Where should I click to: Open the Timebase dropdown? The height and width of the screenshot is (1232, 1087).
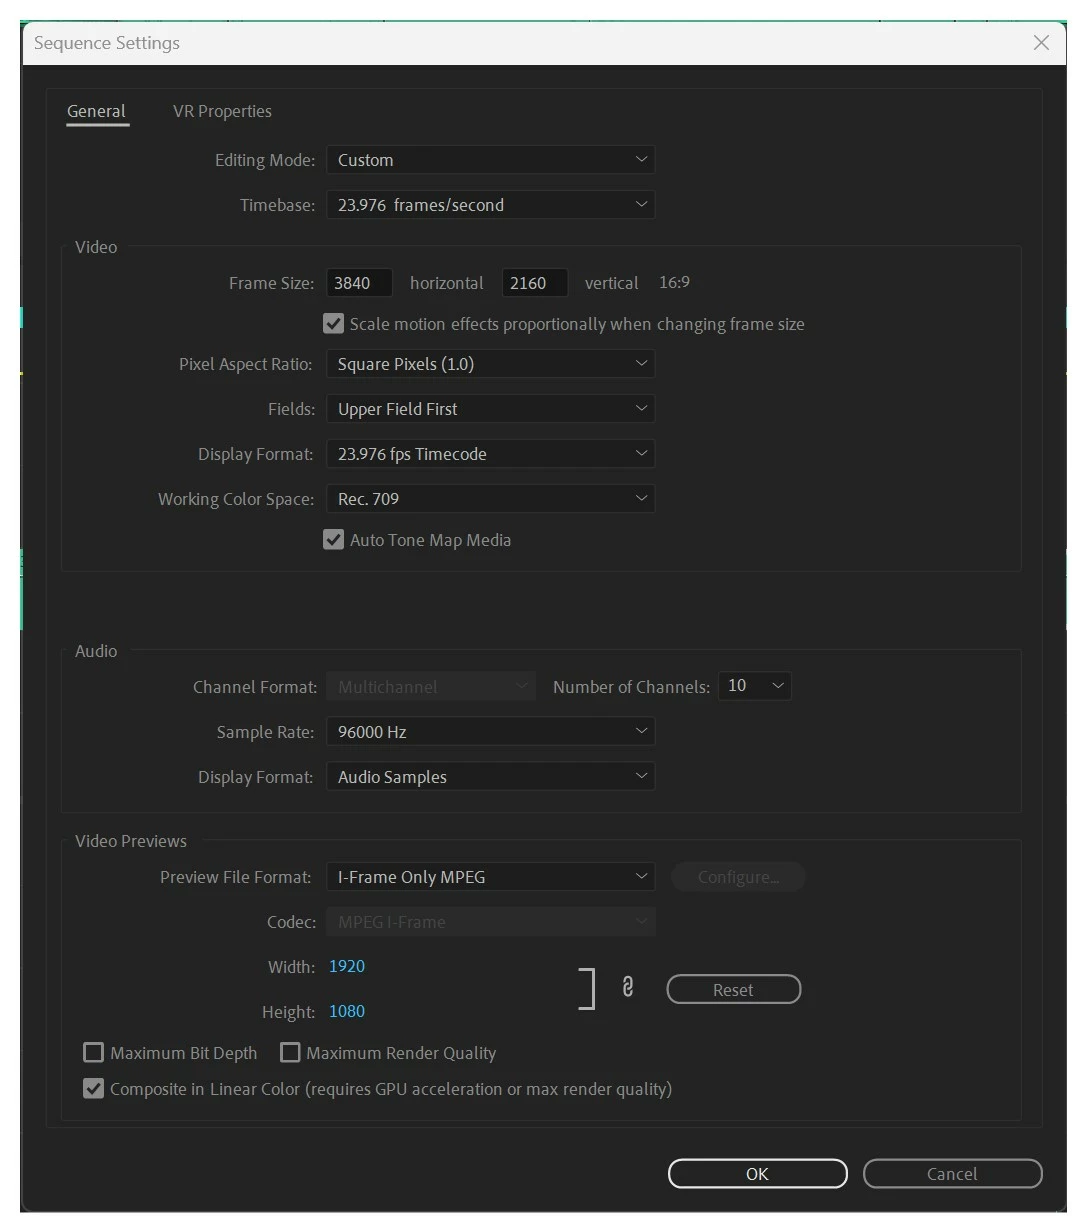[491, 205]
